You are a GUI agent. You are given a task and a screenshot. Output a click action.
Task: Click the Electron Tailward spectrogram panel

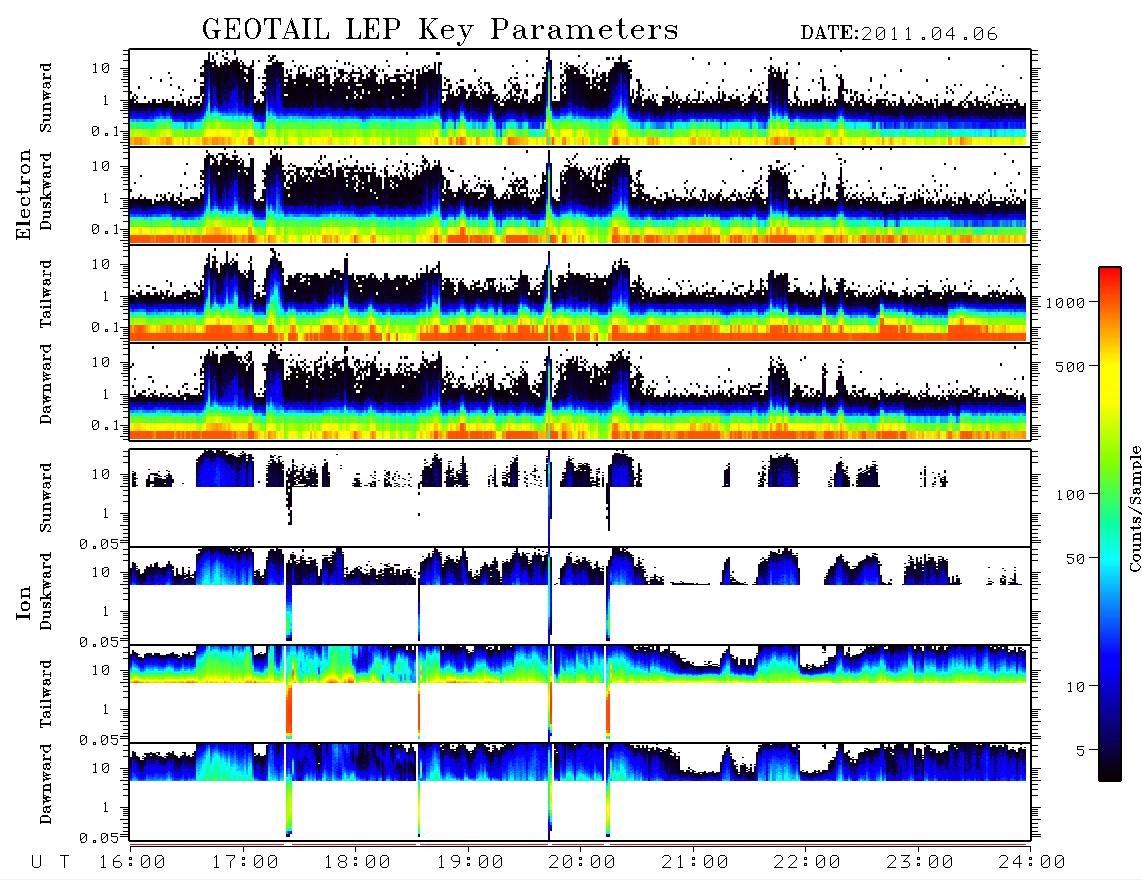click(580, 294)
